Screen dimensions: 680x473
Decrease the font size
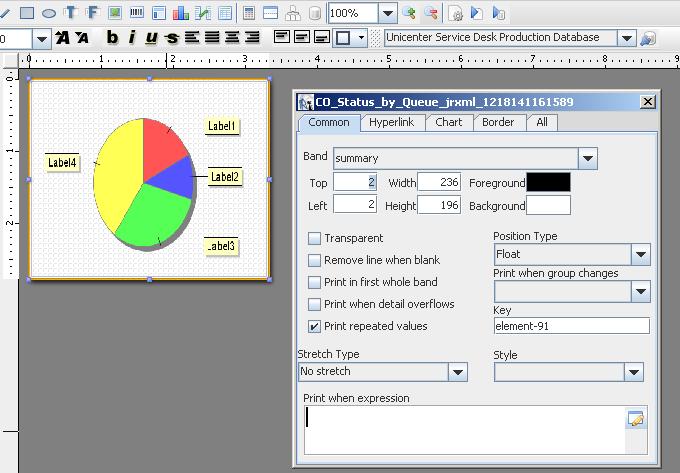coord(82,38)
